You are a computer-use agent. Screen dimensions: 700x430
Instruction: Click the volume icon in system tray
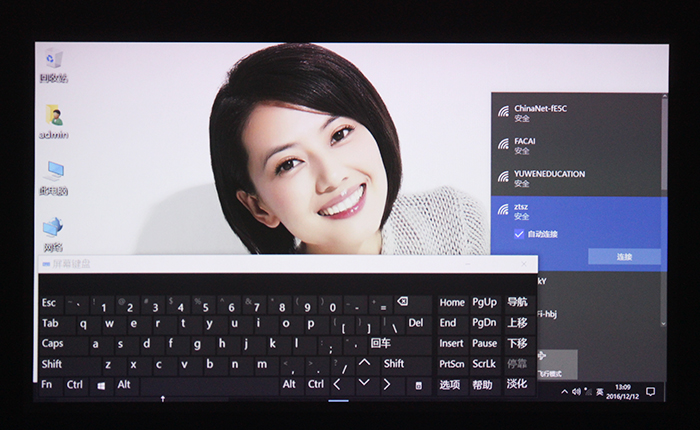coord(577,391)
